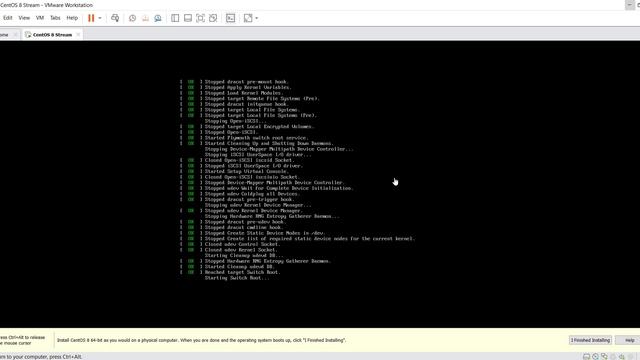Click the sound card status icon
The height and width of the screenshot is (360, 640).
(622, 356)
